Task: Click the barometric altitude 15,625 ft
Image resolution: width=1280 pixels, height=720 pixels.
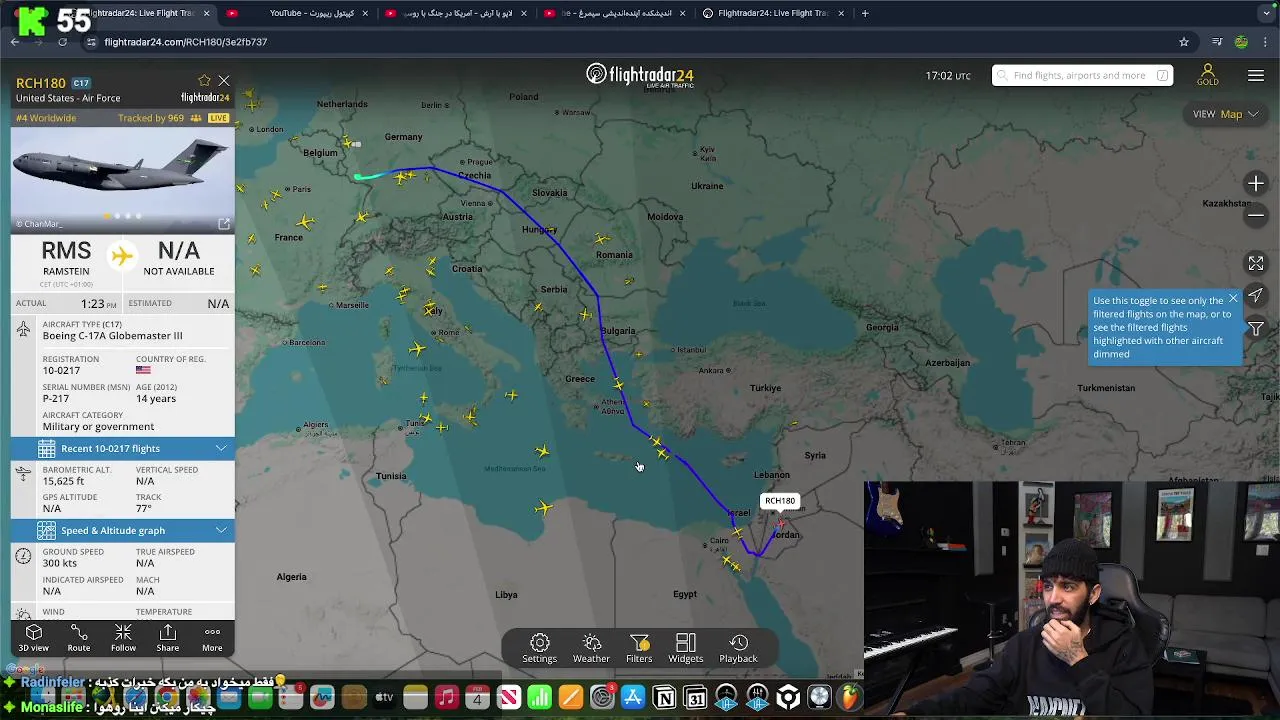Action: (63, 481)
